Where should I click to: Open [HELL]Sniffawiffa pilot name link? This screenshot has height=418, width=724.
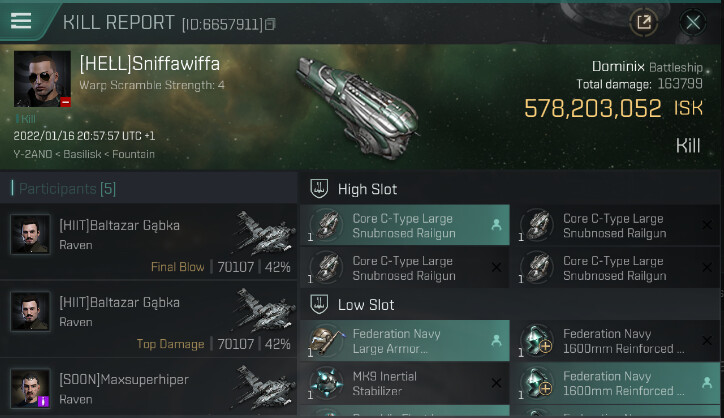(x=150, y=64)
